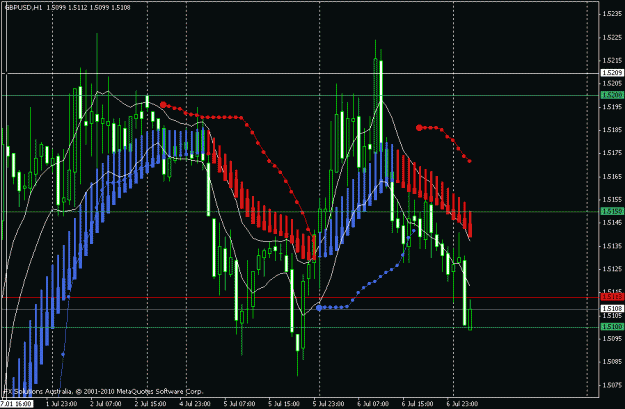Image resolution: width=625 pixels, height=409 pixels.
Task: Select the green horizontal line at 1.5200
Action: click(301, 95)
